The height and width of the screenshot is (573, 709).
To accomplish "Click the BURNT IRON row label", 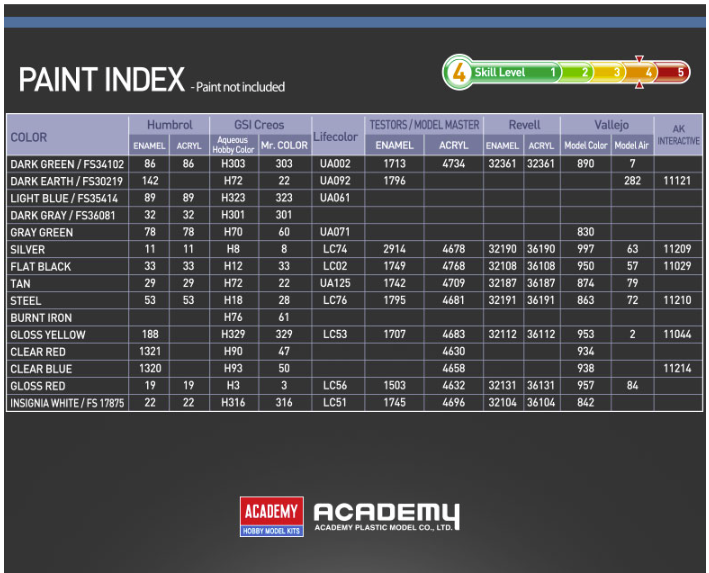I will point(41,318).
